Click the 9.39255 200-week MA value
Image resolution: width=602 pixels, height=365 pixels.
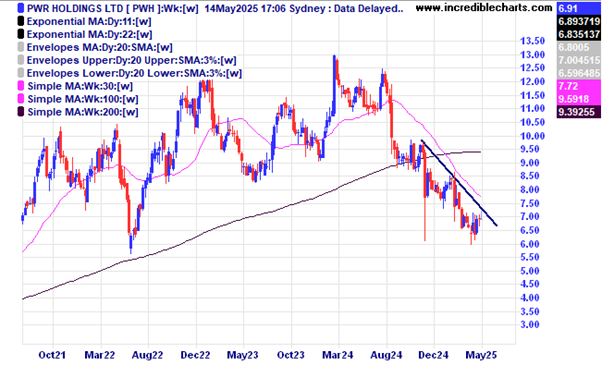coord(579,112)
